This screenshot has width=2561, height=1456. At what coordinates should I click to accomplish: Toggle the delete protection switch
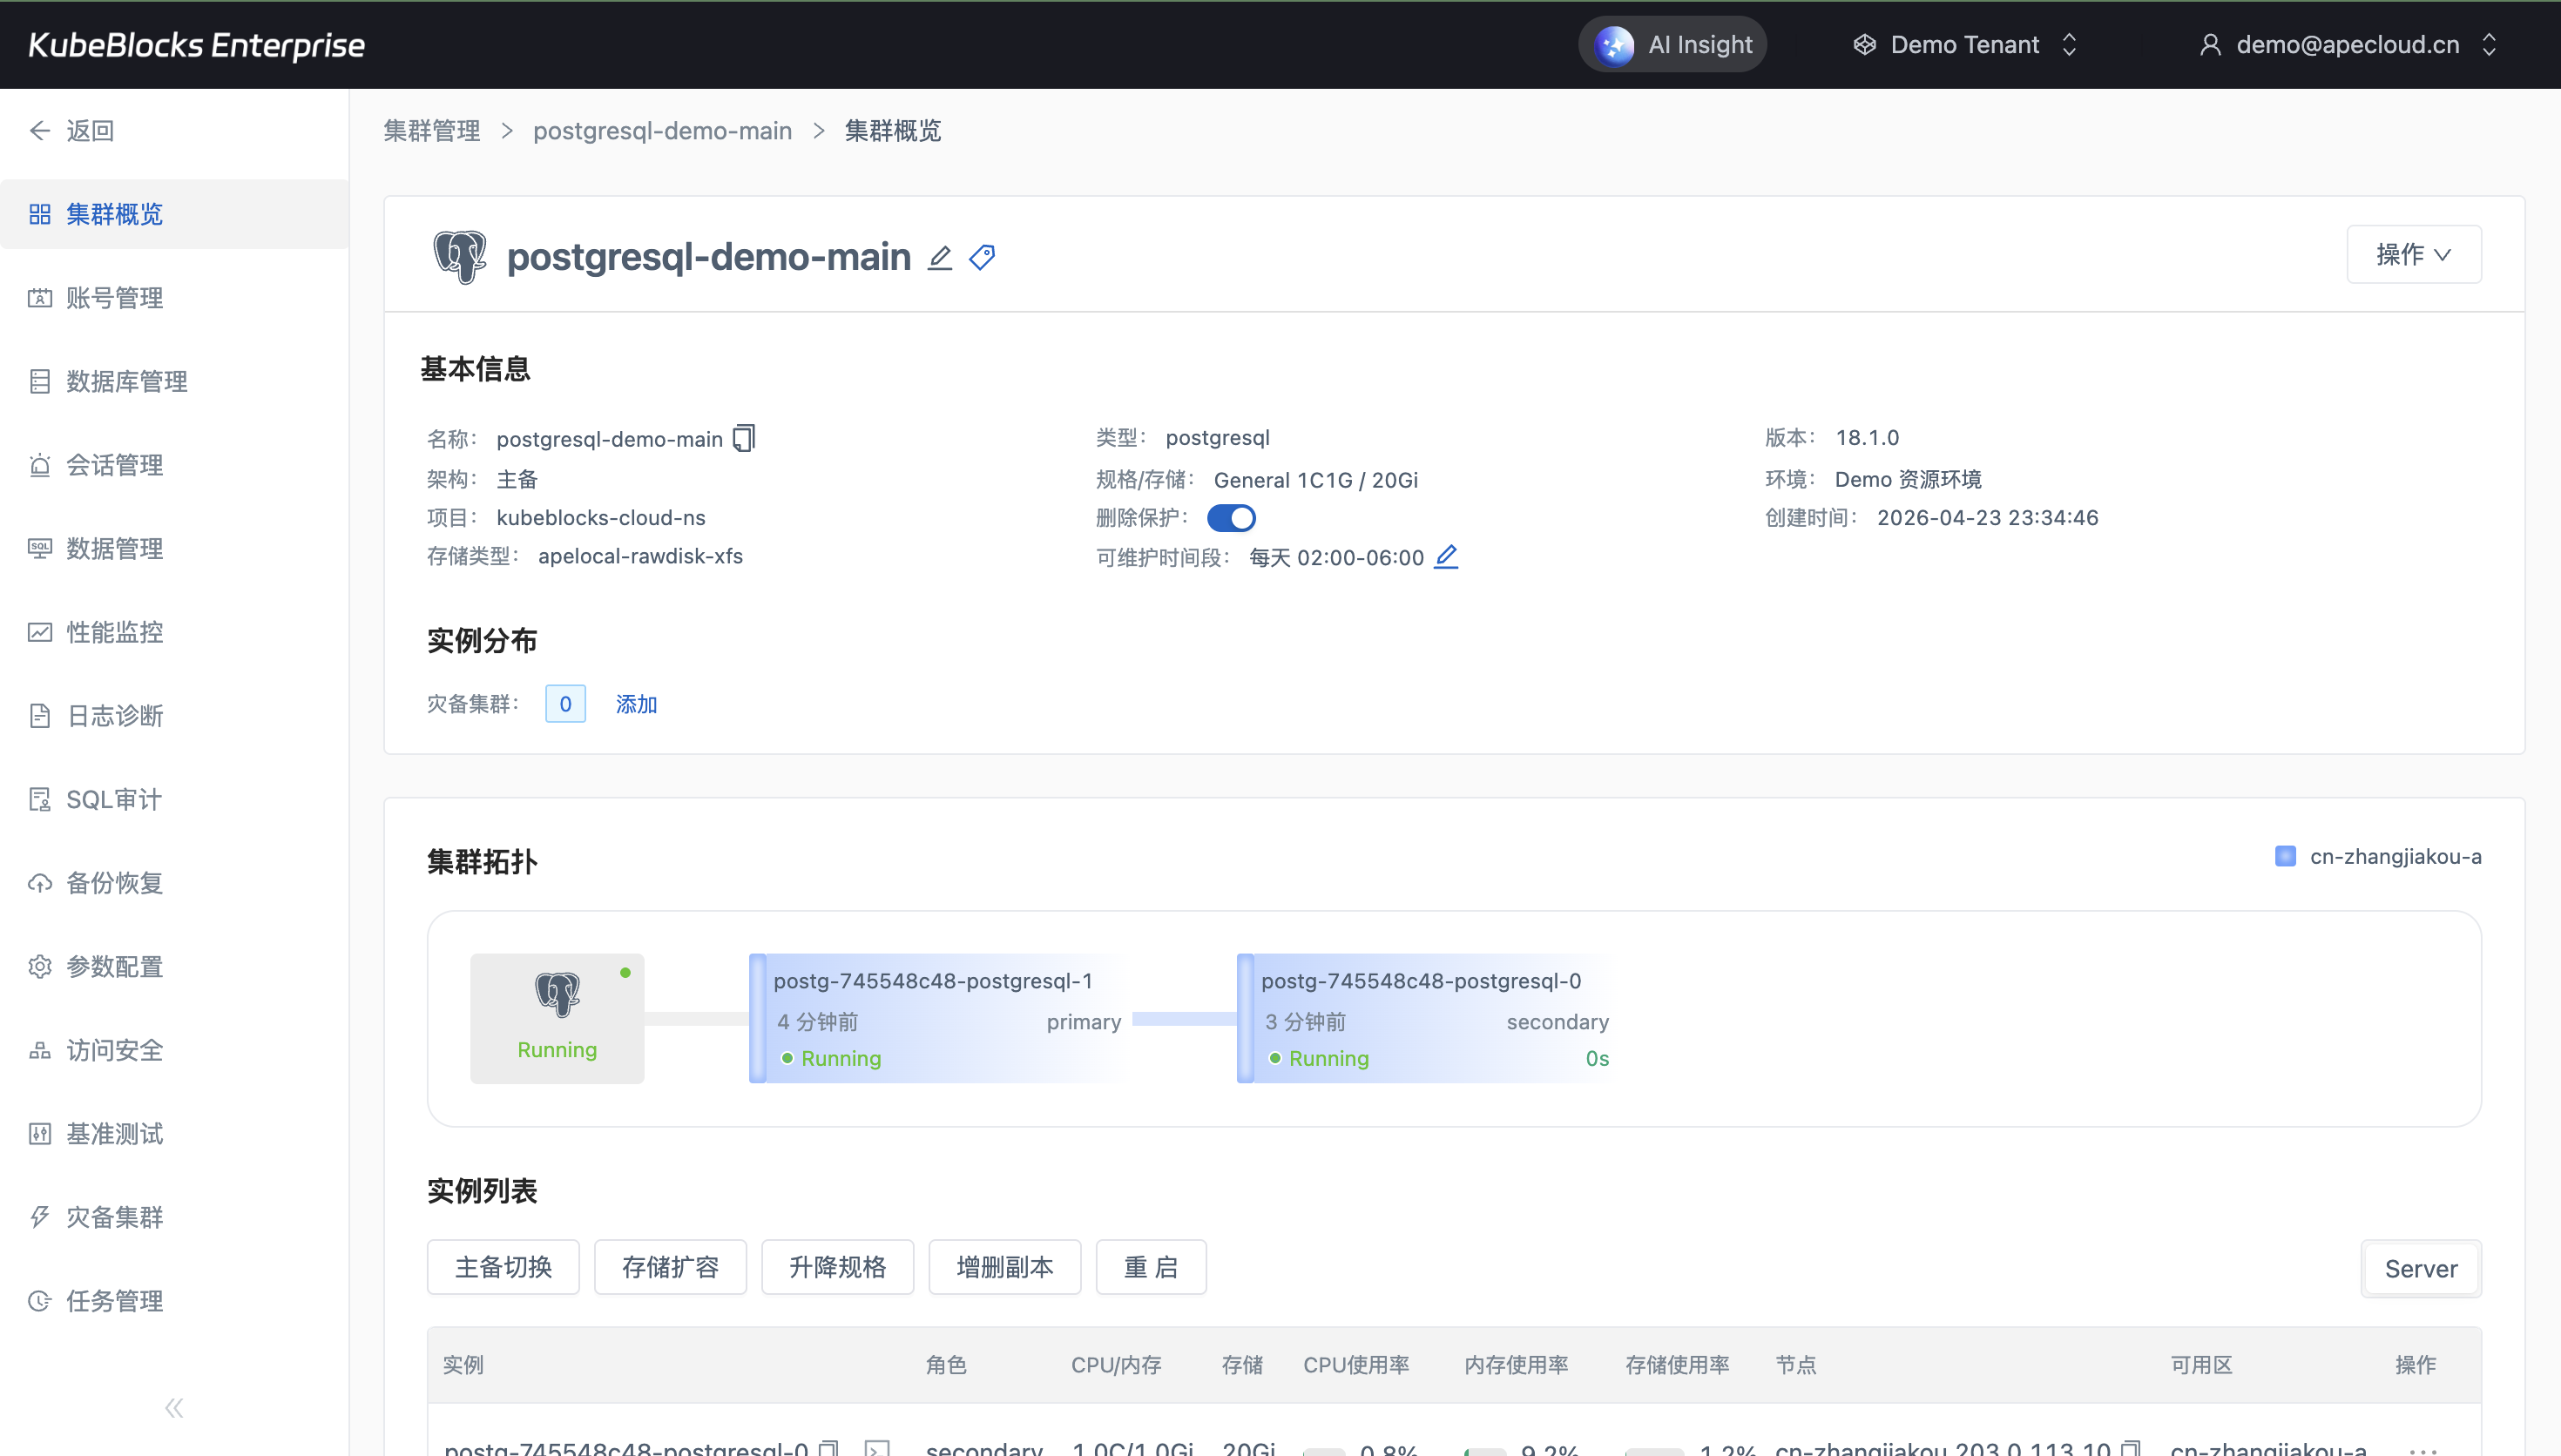1231,518
